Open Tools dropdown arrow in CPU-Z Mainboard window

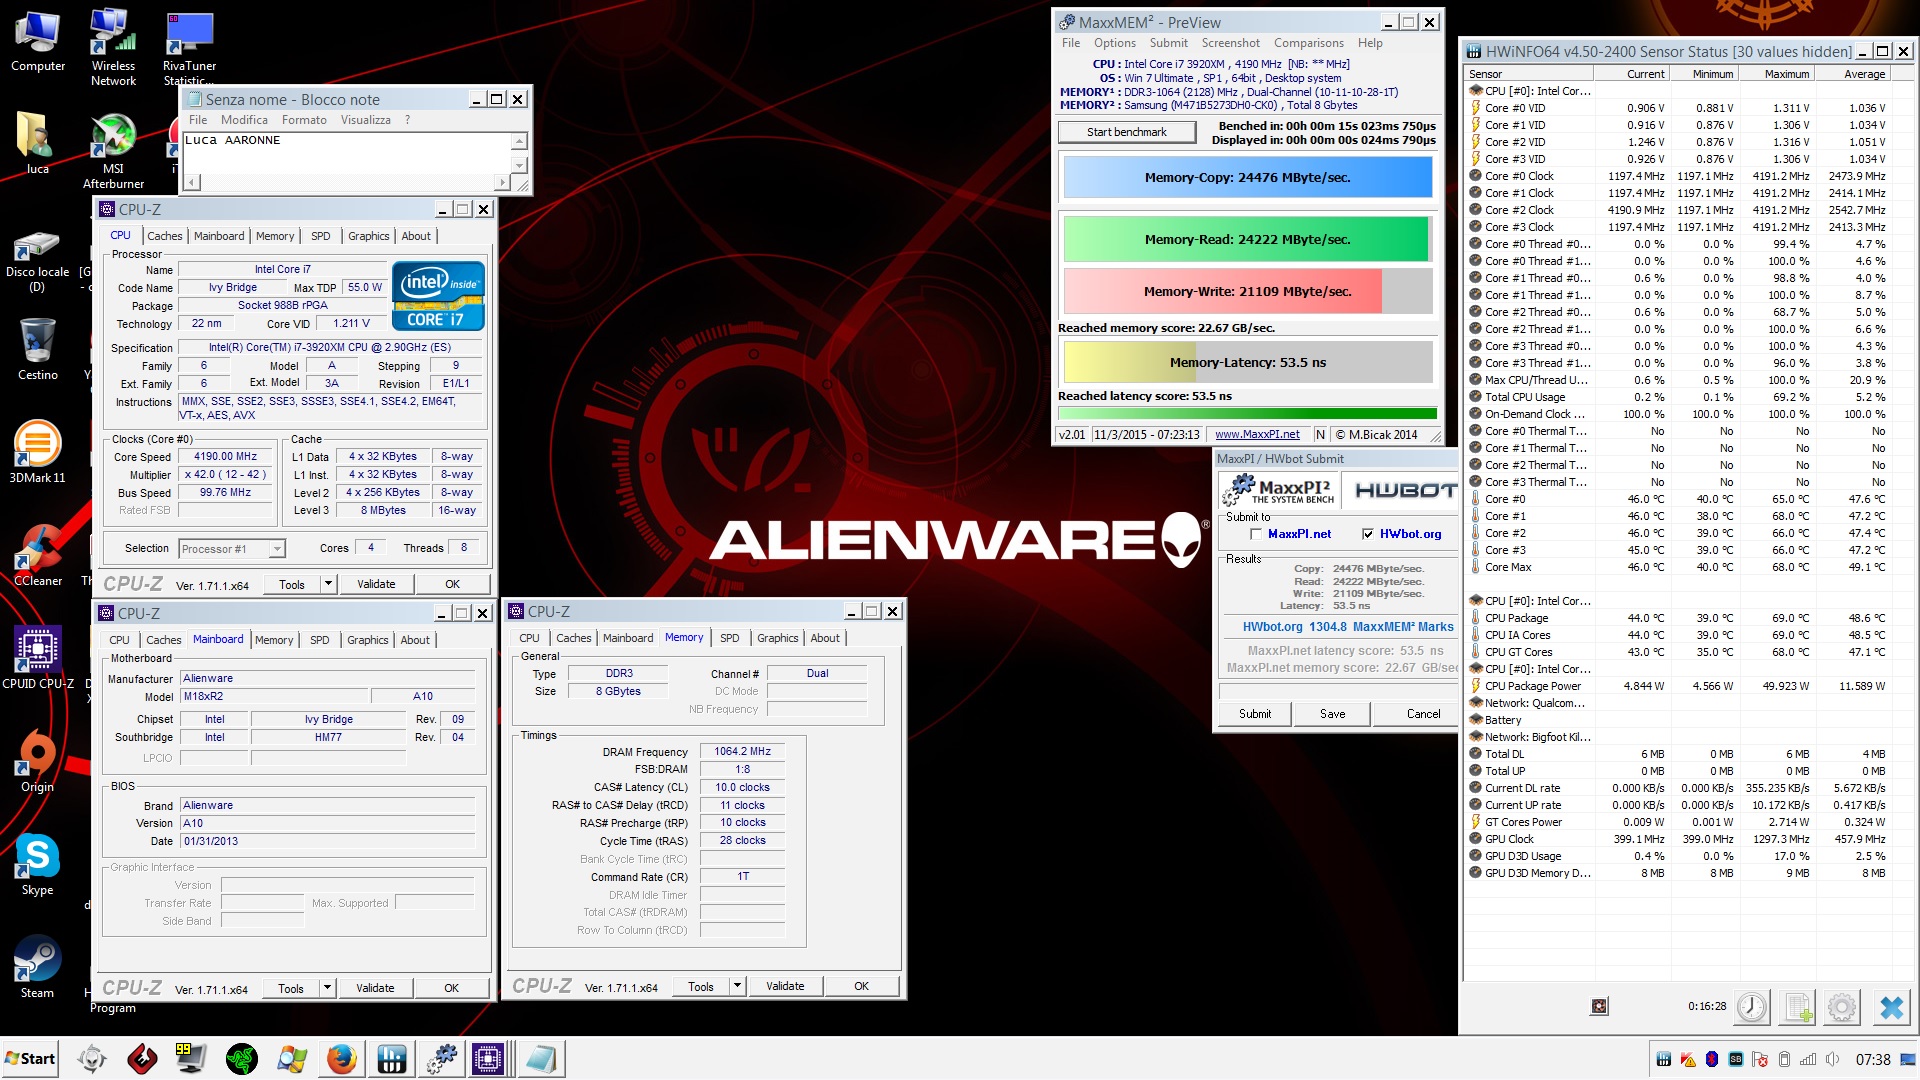click(326, 988)
